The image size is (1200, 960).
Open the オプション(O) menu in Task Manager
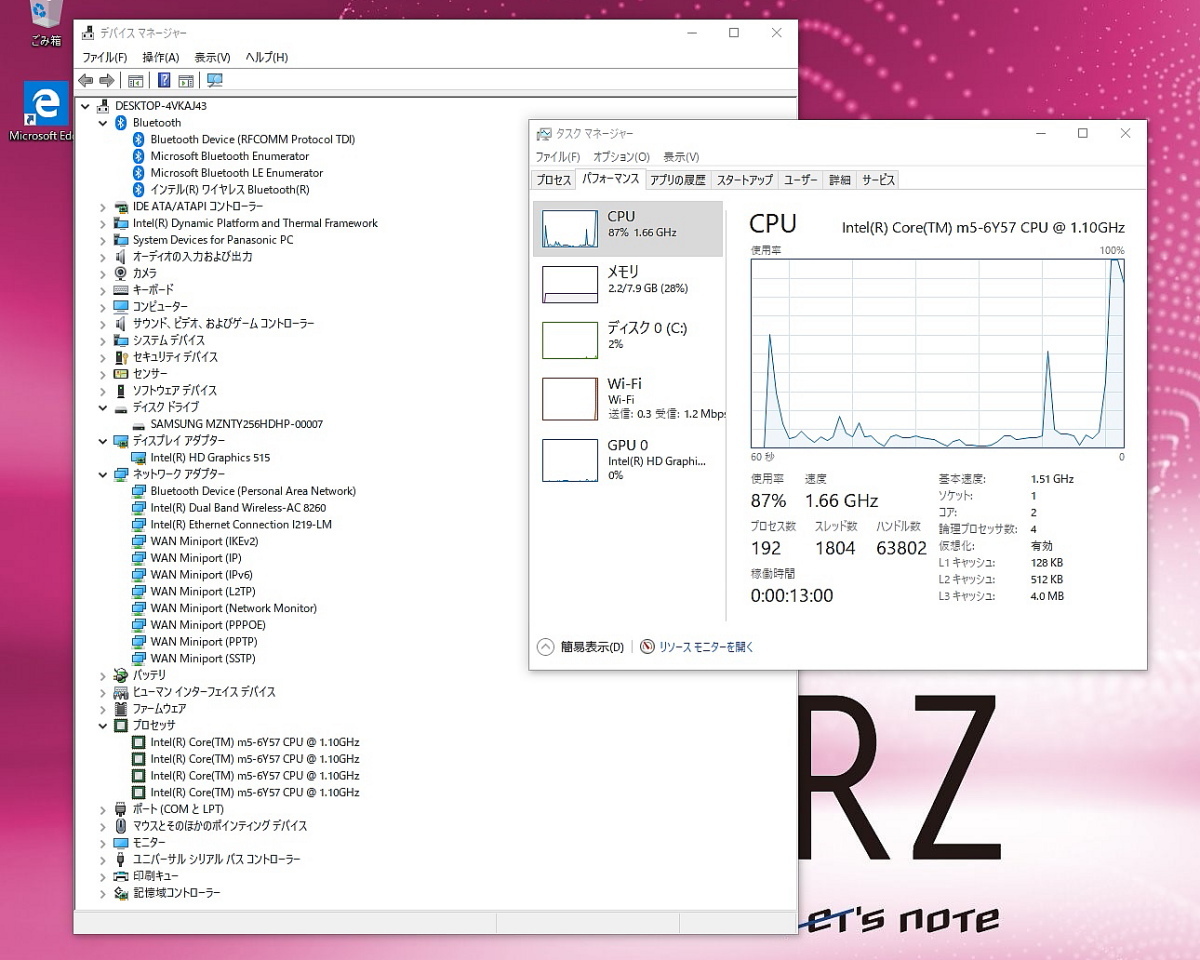click(620, 157)
